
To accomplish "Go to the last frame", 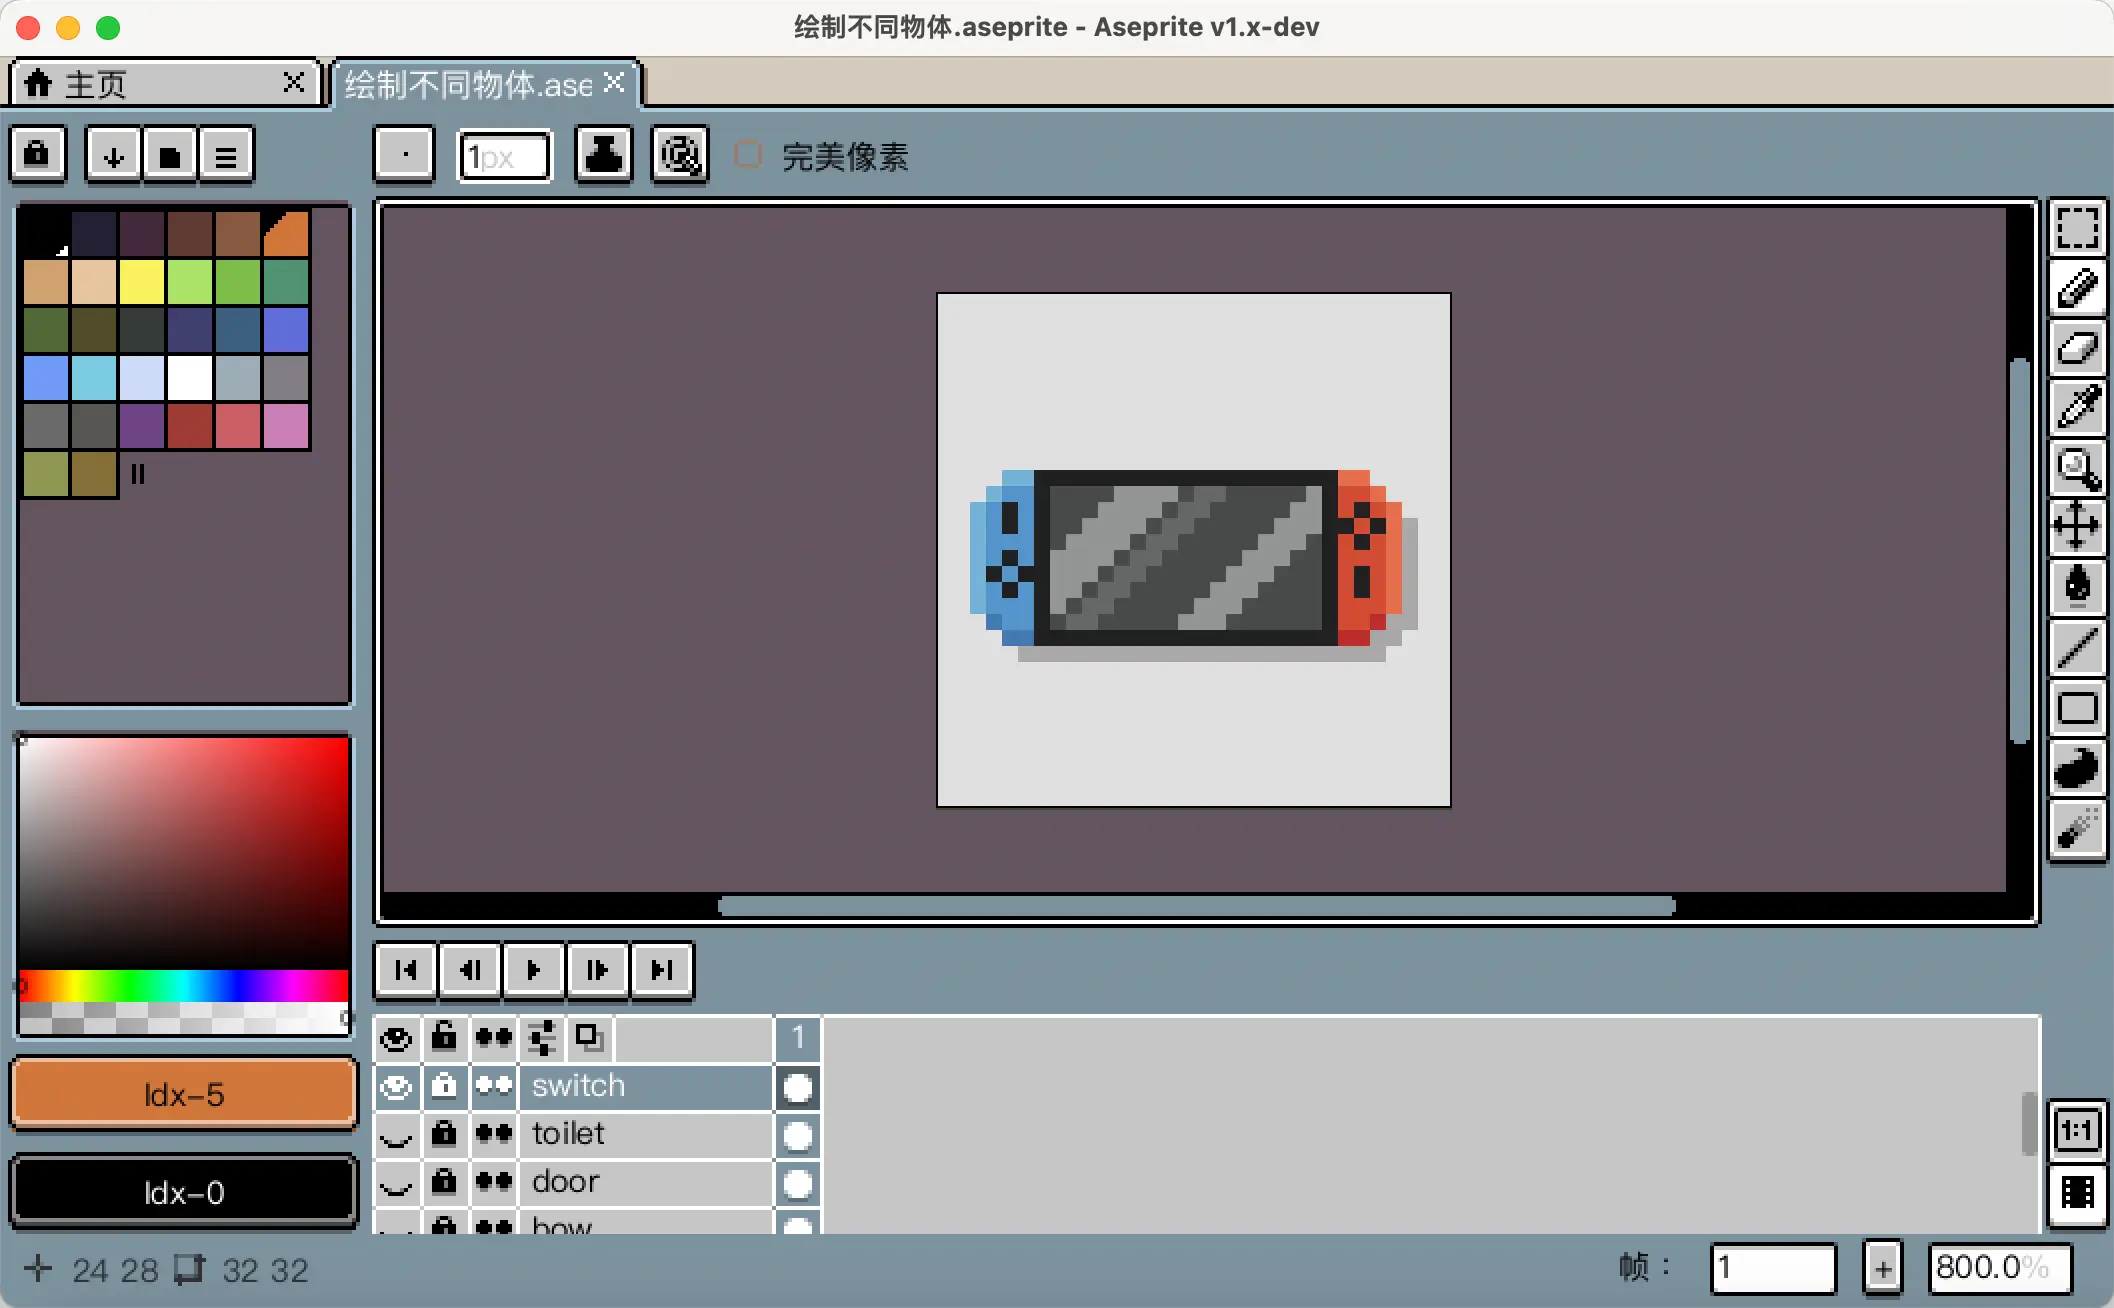I will click(x=661, y=970).
